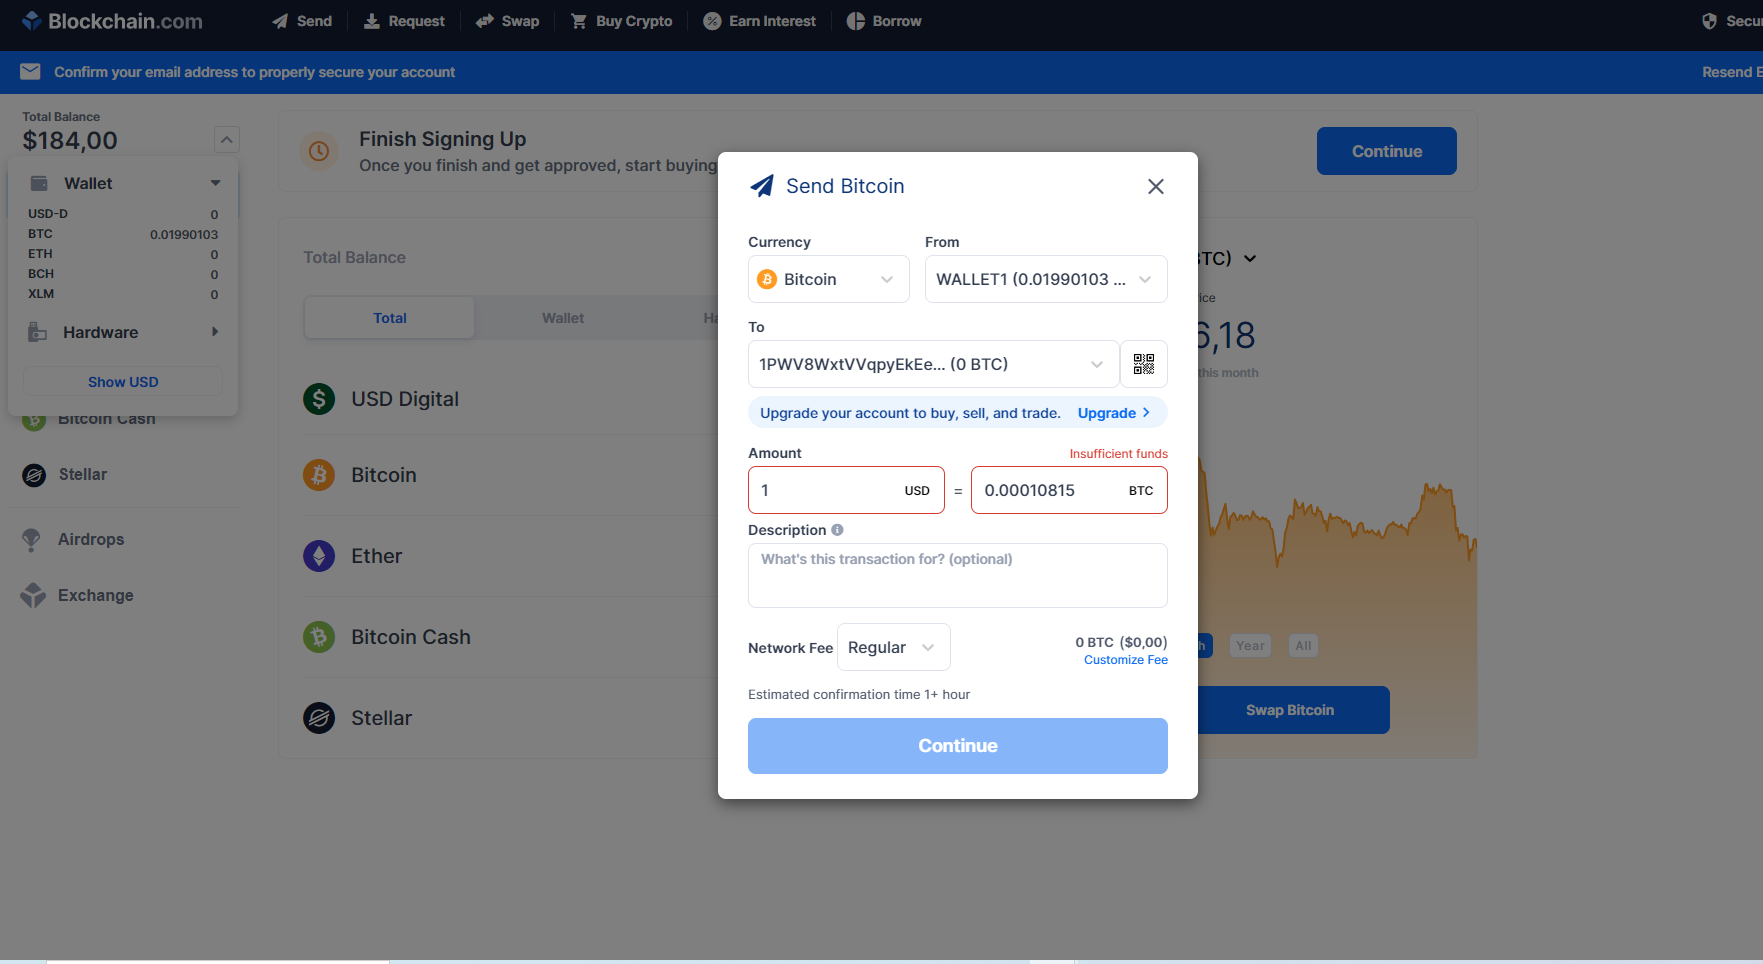The image size is (1763, 964).
Task: Open the Currency Bitcoin dropdown
Action: coord(829,279)
